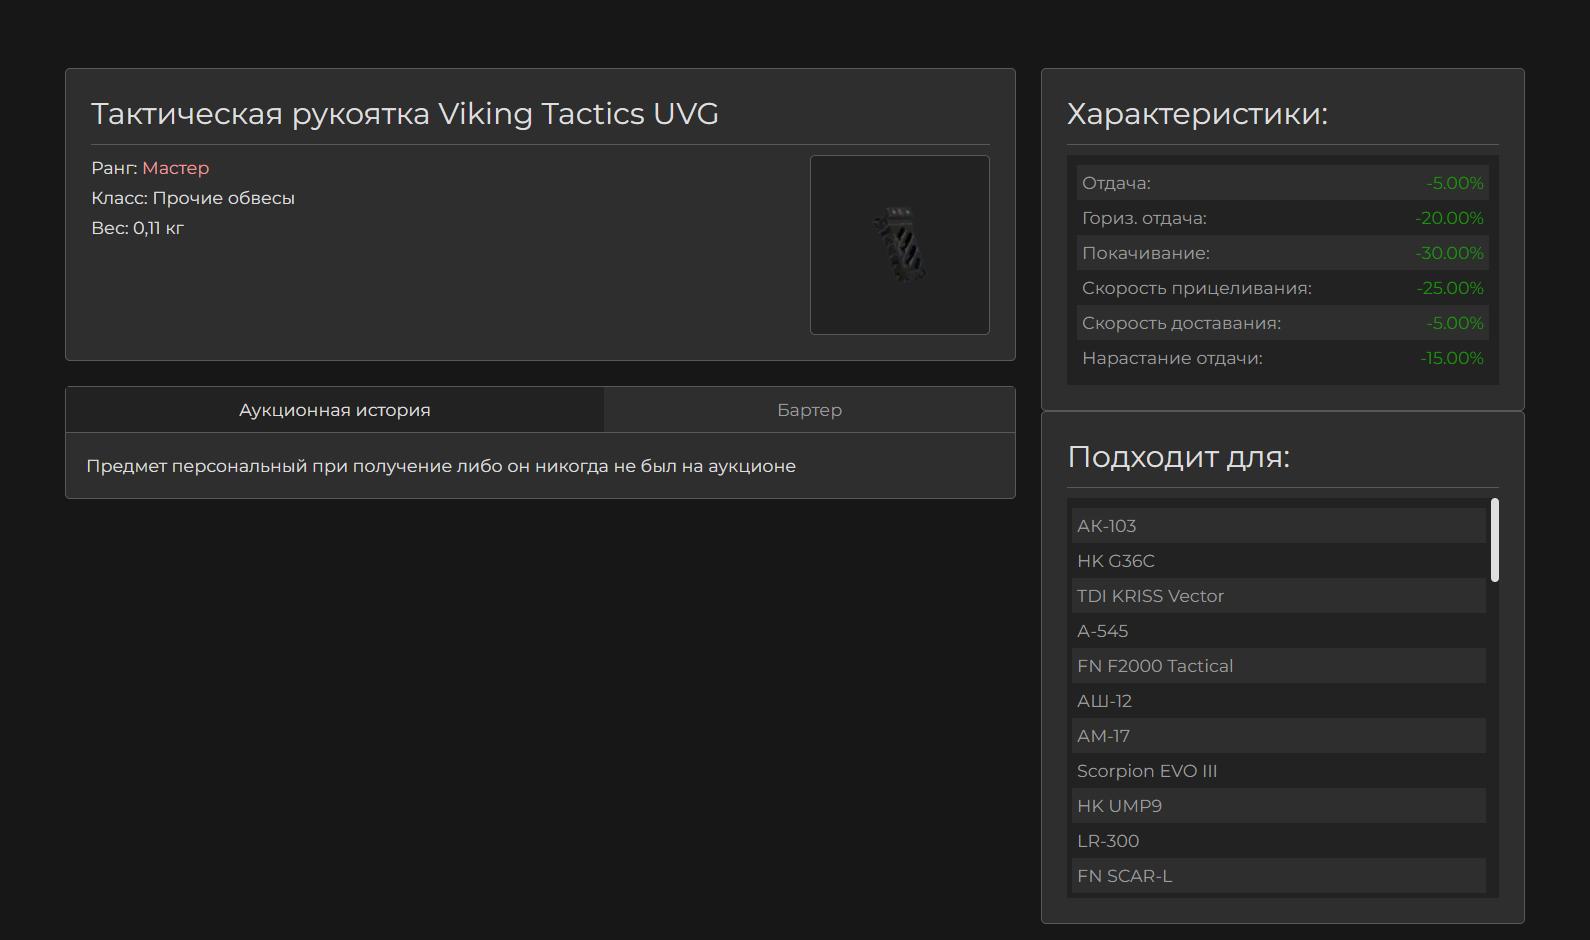
Task: Click the Viking Tactics UVG grip thumbnail
Action: tap(900, 245)
